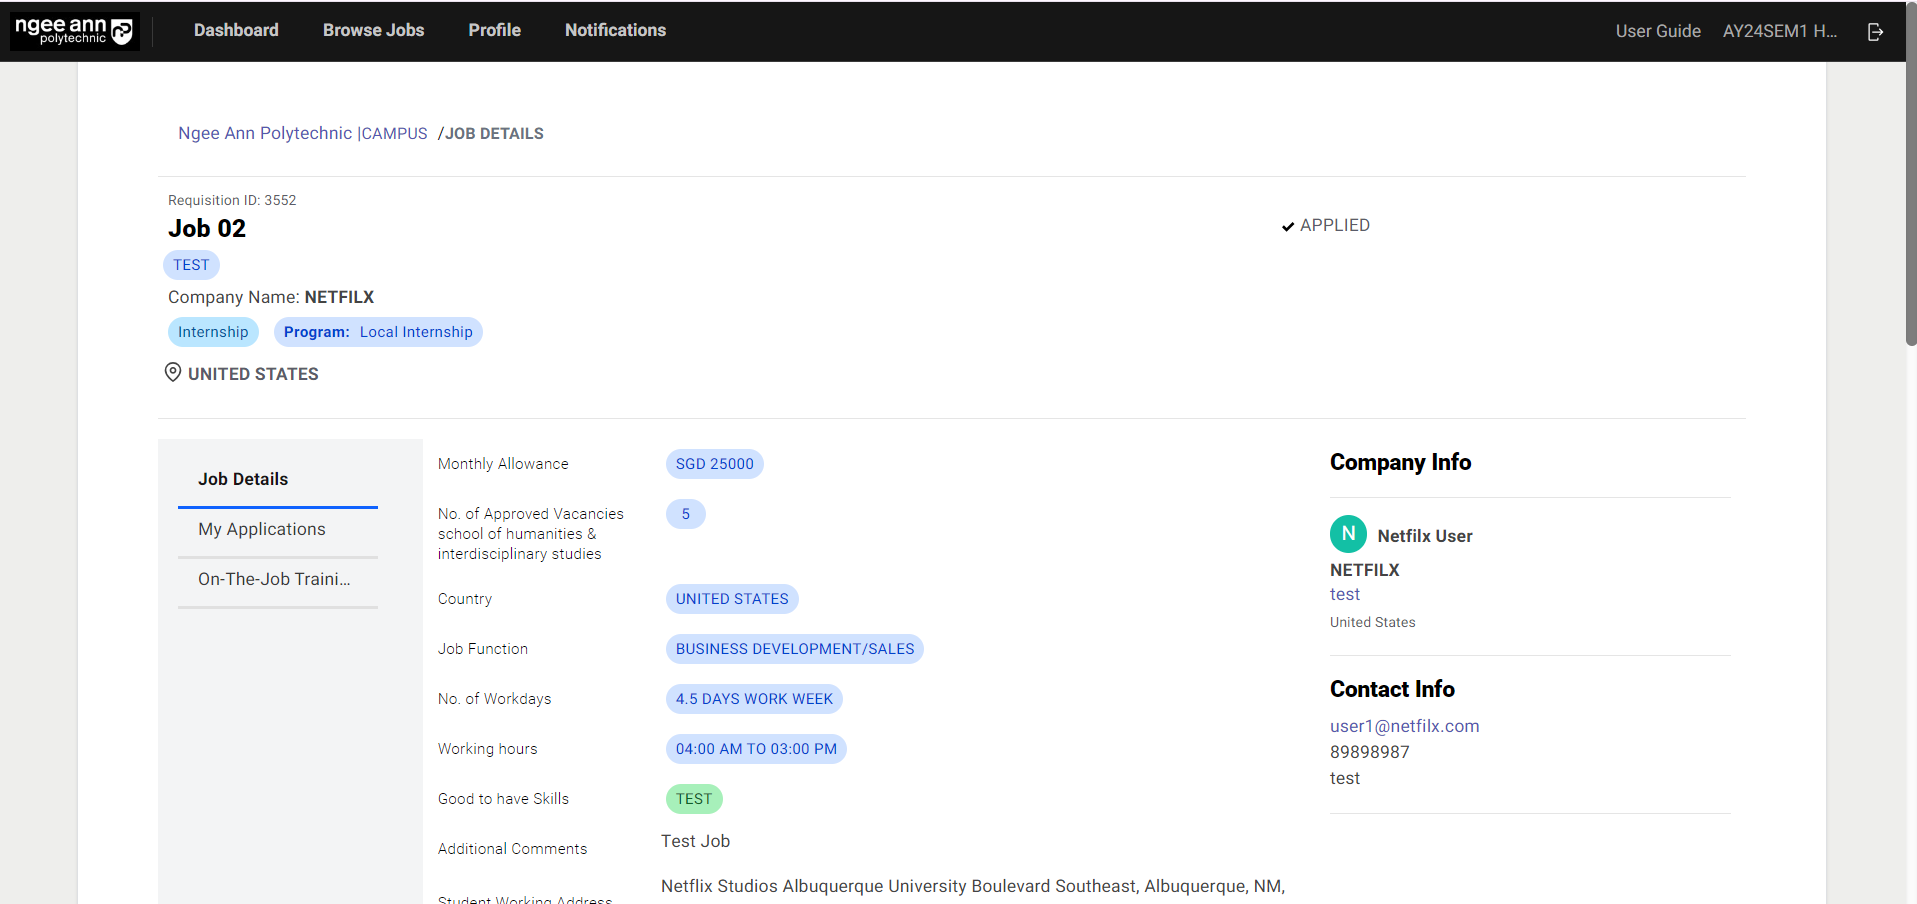Click the test company link
The width and height of the screenshot is (1917, 904).
[x=1344, y=594]
